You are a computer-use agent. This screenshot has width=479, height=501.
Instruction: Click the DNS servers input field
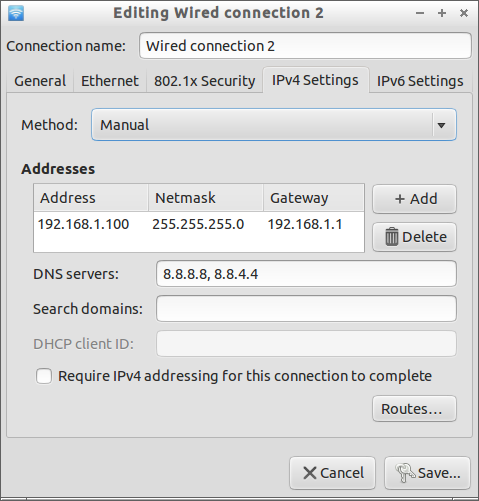tap(306, 274)
